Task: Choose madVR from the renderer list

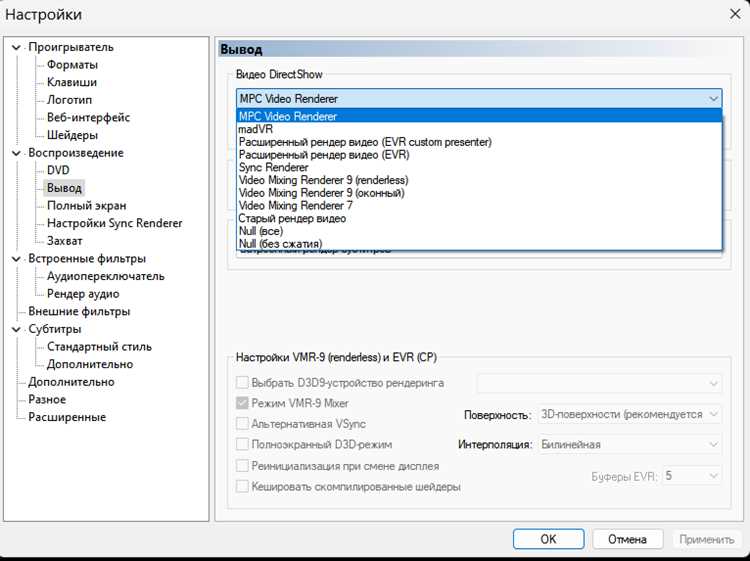Action: (479, 129)
